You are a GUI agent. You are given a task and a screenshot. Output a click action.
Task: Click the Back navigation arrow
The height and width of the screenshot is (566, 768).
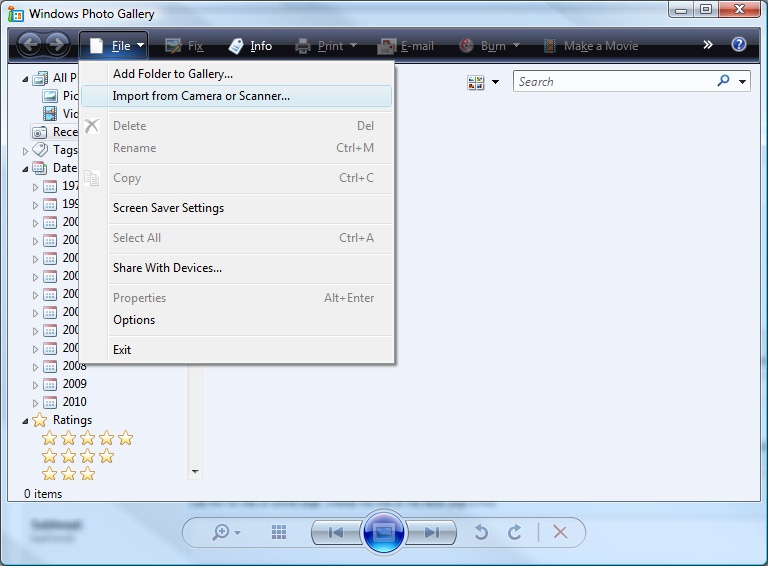pos(30,45)
